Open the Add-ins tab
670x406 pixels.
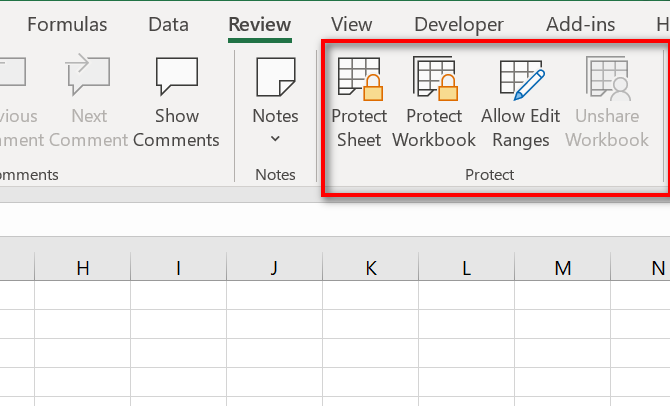click(580, 24)
